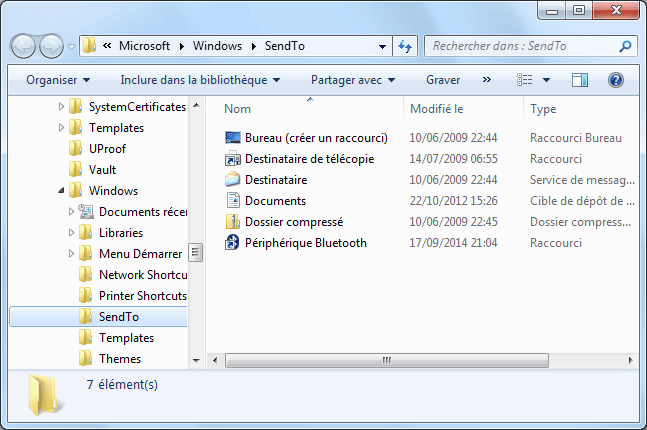Open the Partager avec menu
Screen dimensions: 647x430
353,80
